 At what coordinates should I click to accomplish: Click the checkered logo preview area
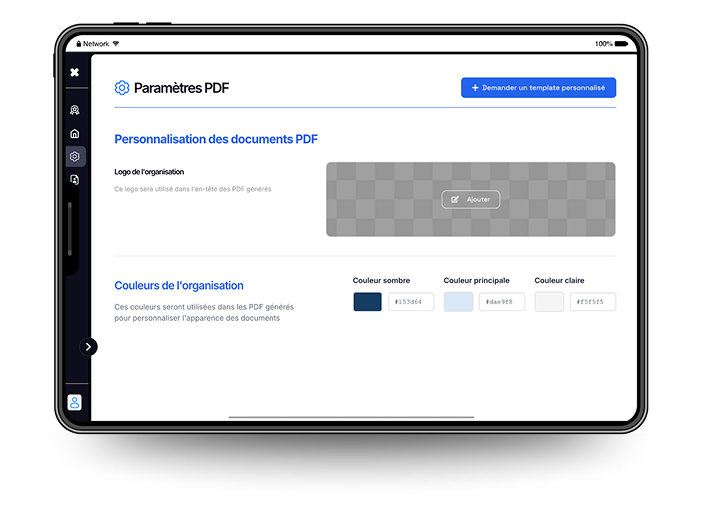(x=471, y=199)
